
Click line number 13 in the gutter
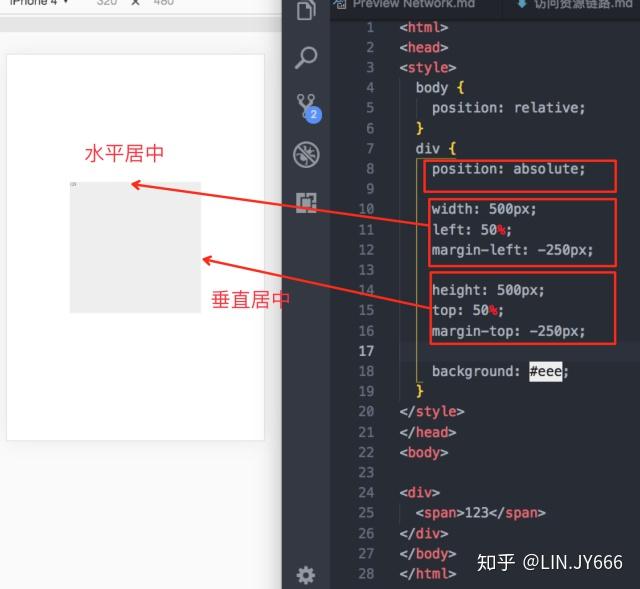pyautogui.click(x=366, y=270)
